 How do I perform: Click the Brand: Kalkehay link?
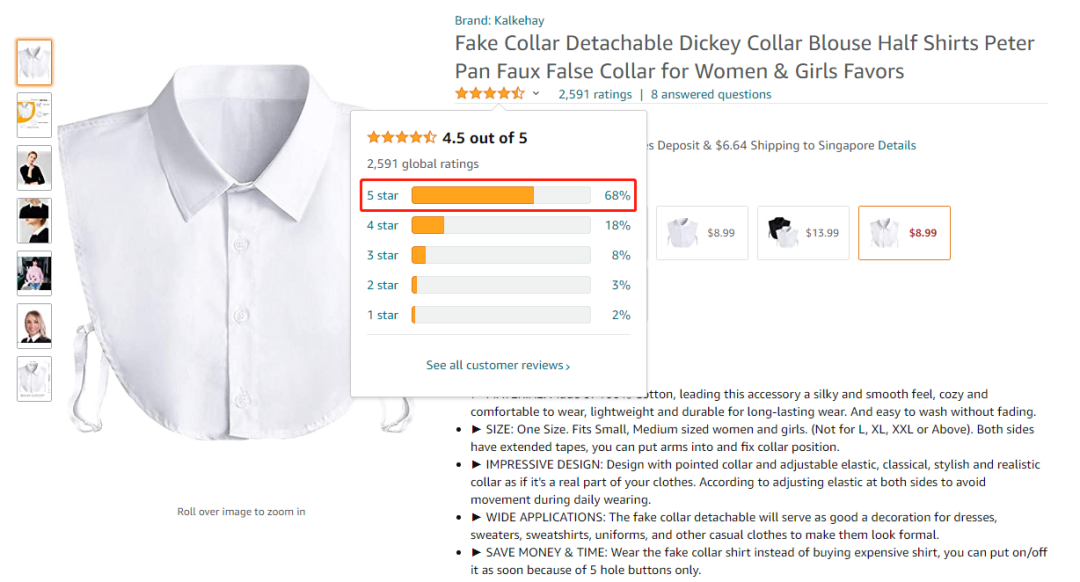click(x=499, y=20)
